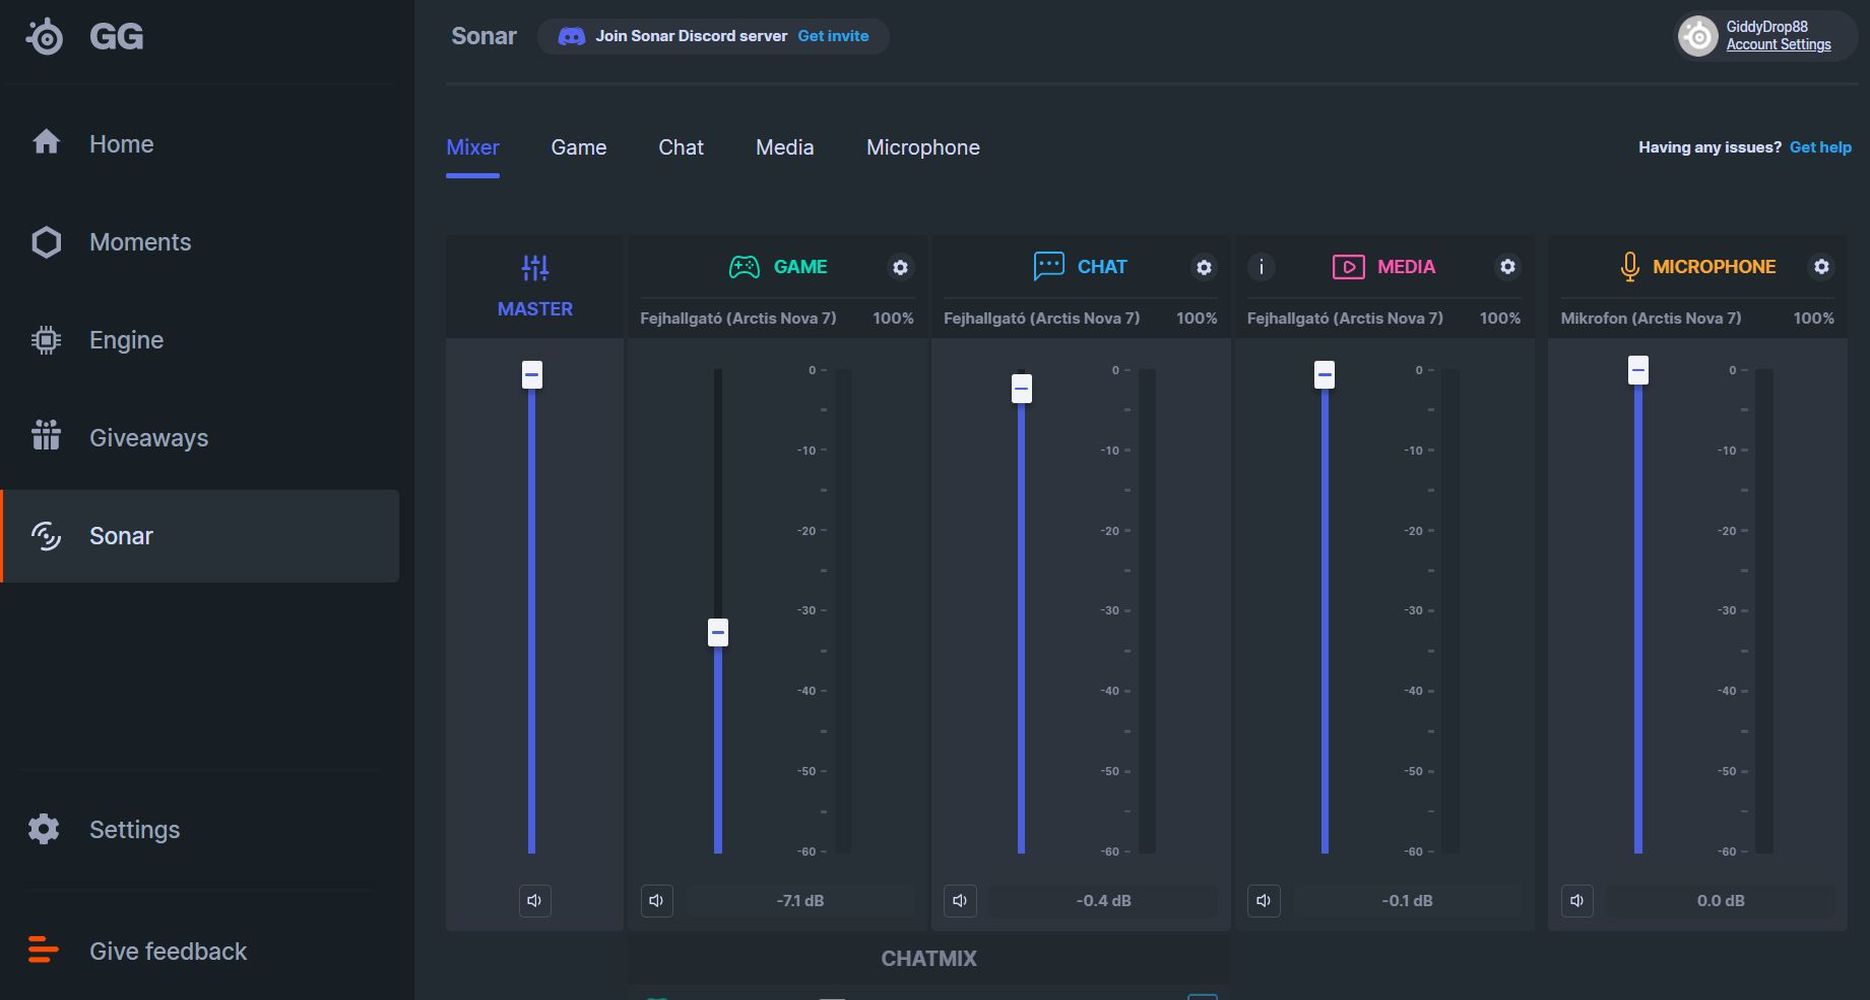Click the Media play icon
This screenshot has height=1000, width=1870.
tap(1348, 267)
